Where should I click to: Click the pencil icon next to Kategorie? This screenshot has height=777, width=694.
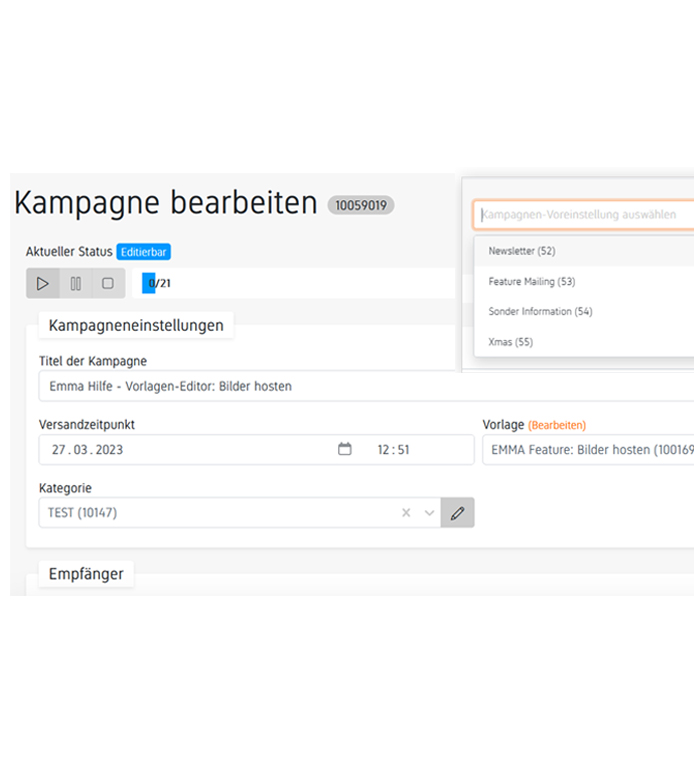point(457,513)
